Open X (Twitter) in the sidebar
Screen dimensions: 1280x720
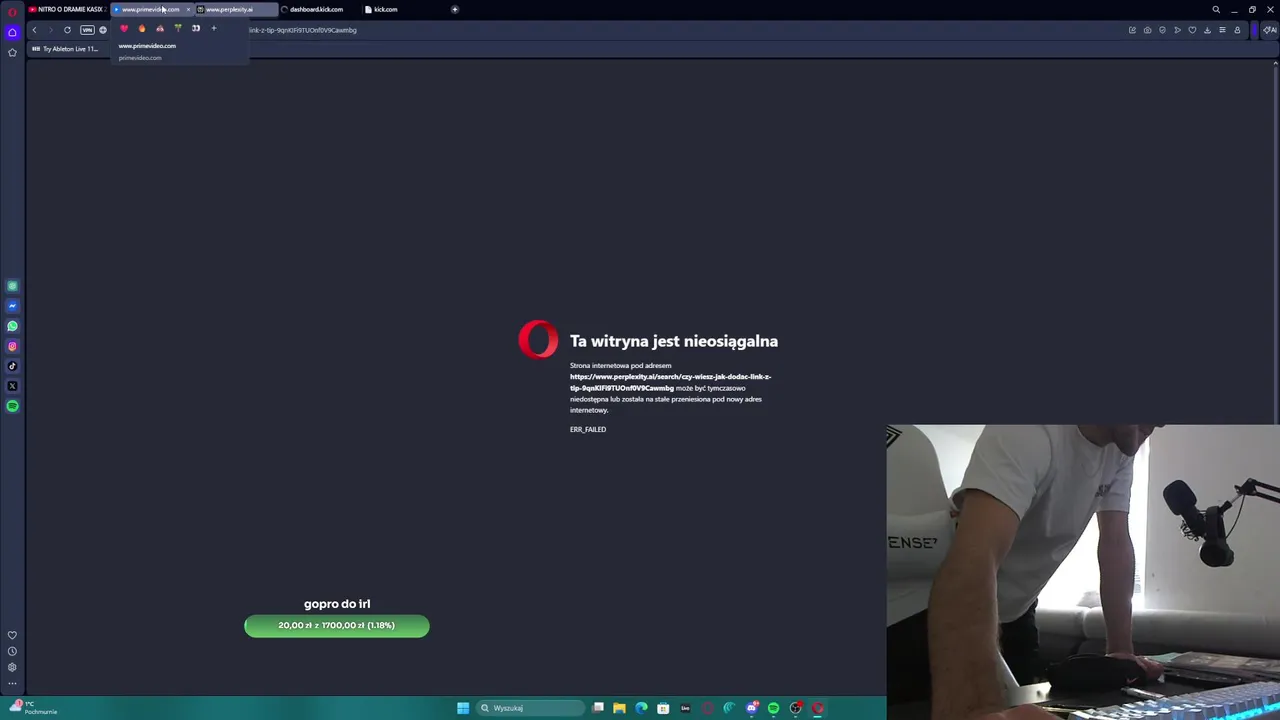coord(12,386)
